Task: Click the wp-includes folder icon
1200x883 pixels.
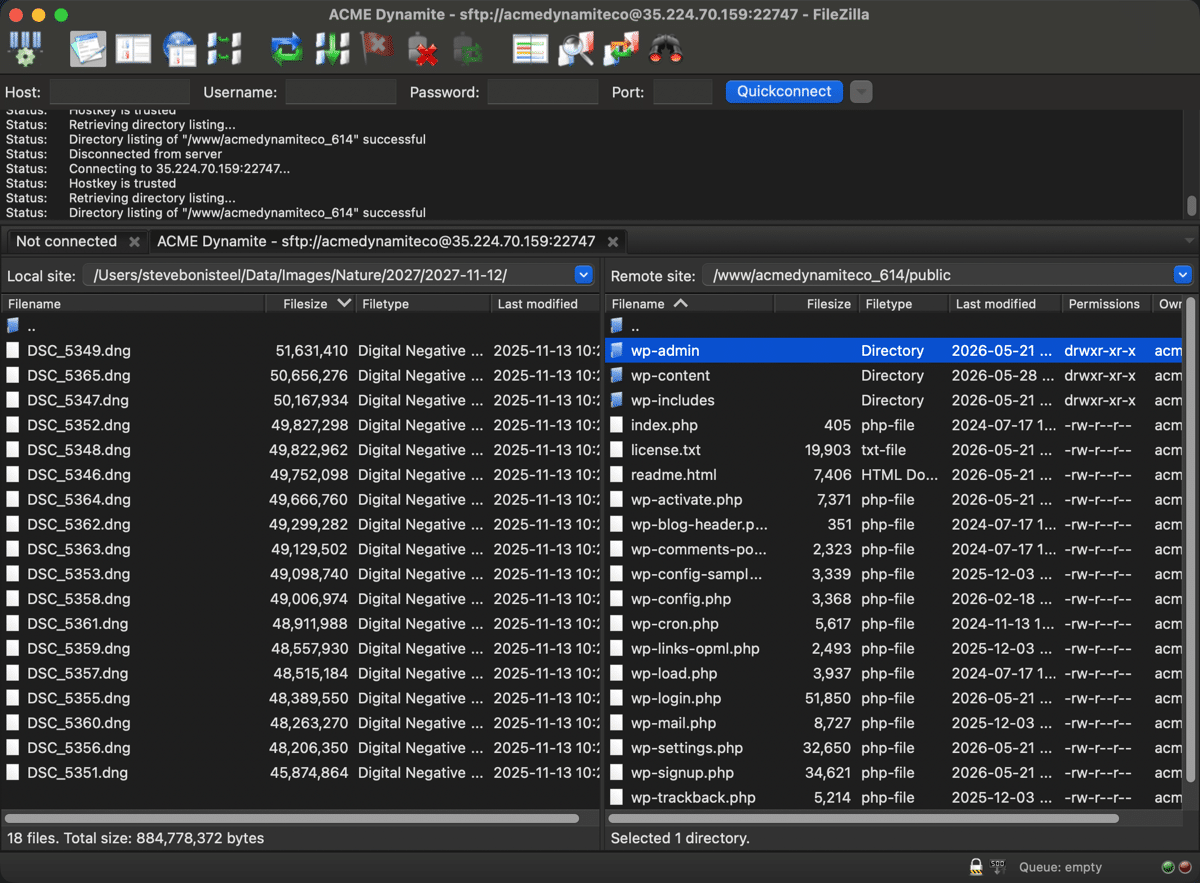Action: coord(616,400)
